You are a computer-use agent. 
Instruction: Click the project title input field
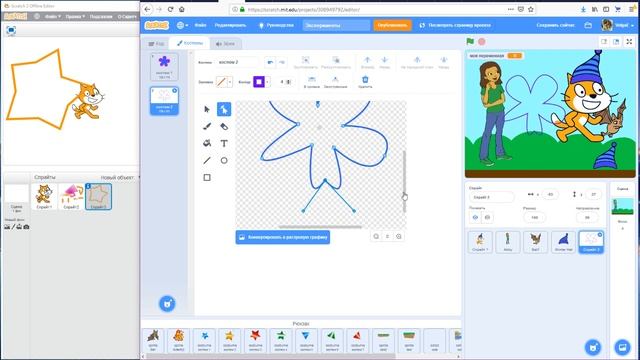(336, 25)
